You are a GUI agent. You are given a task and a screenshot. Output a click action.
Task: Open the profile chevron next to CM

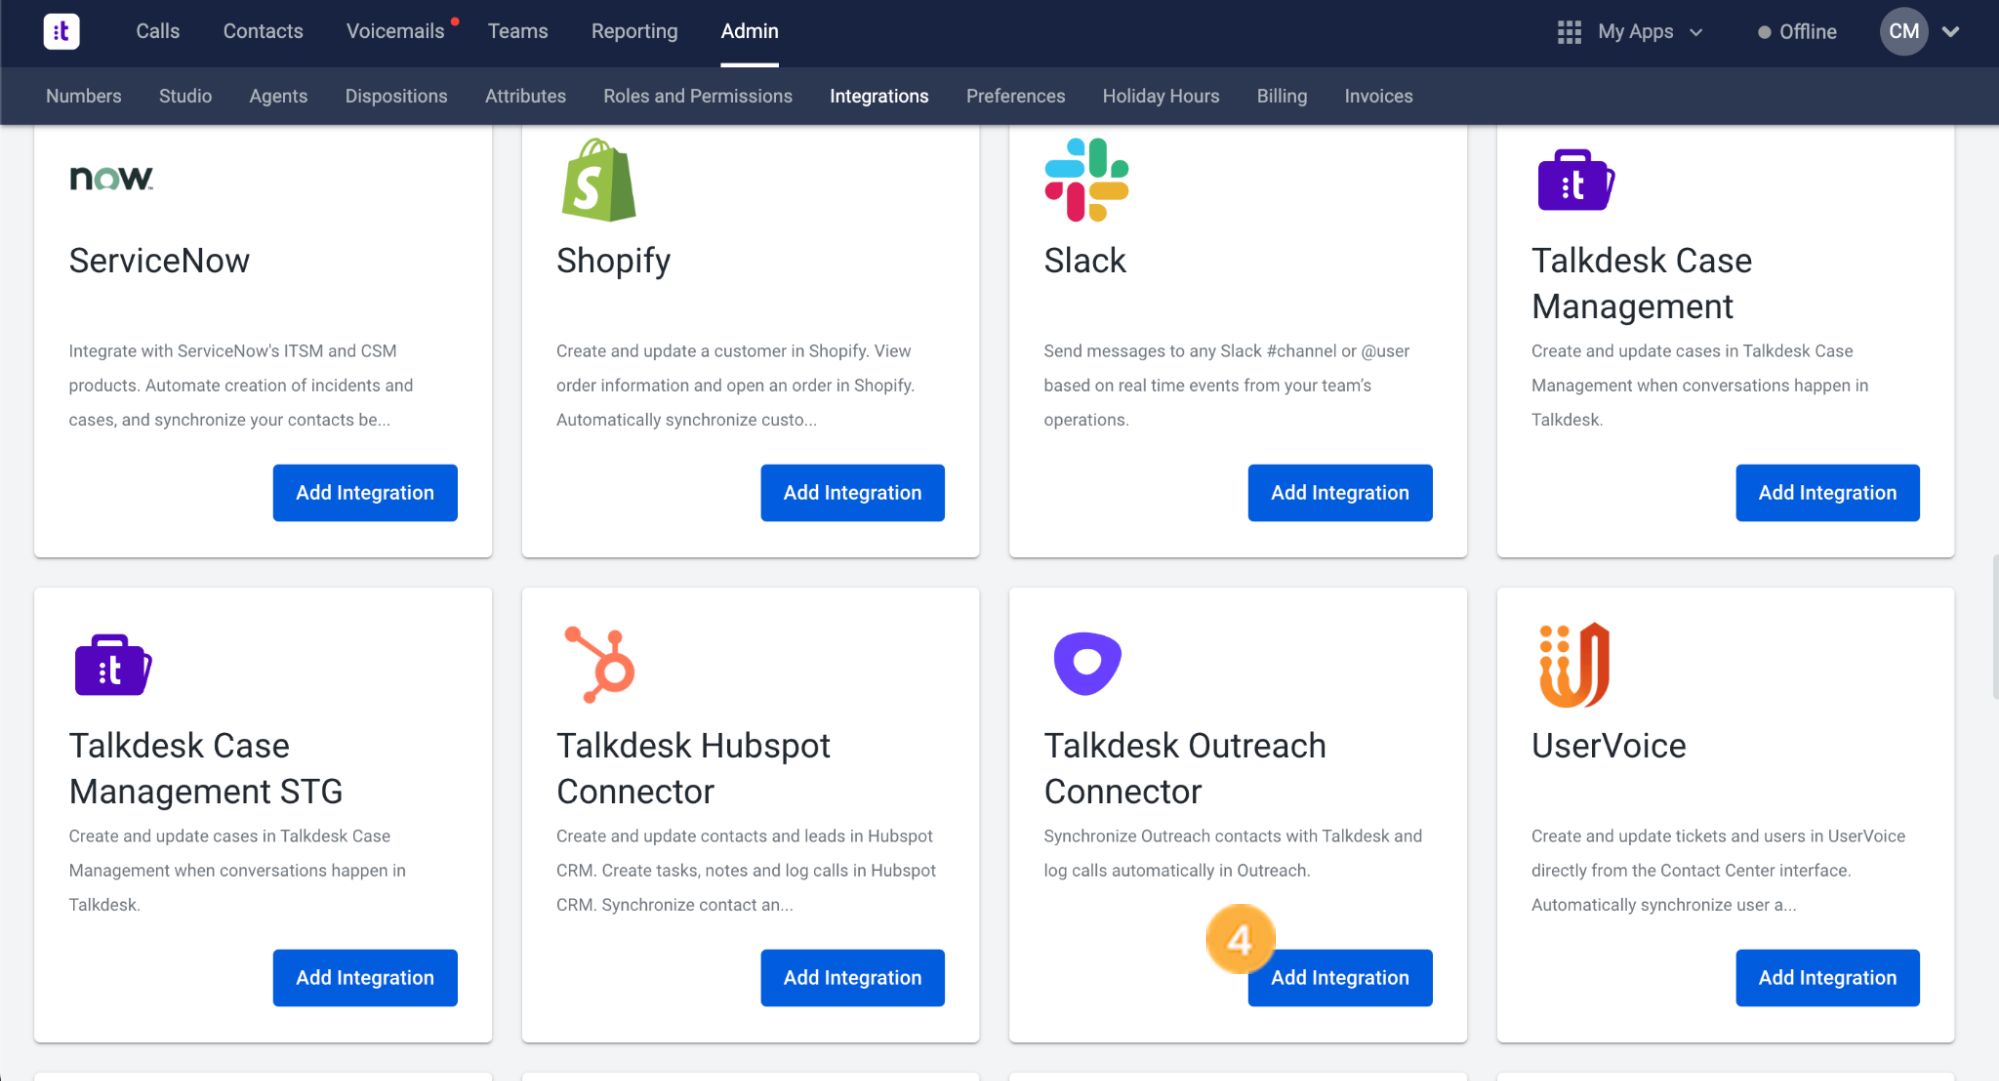[1950, 32]
